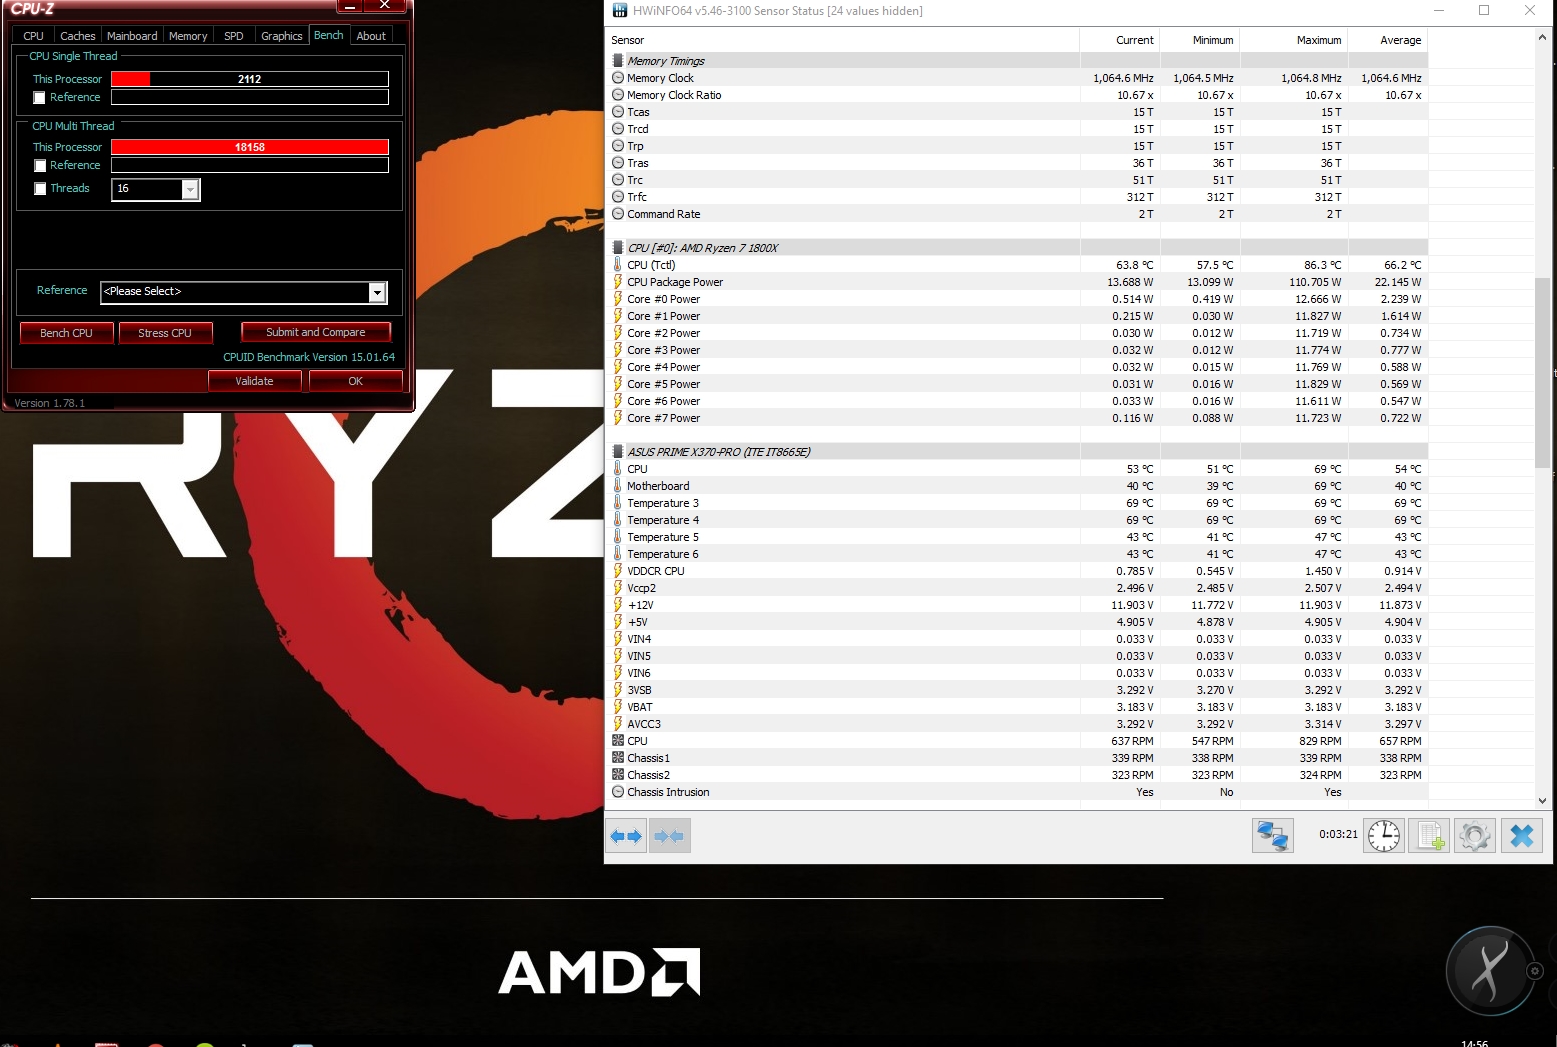Click the lightning icon beside CPU Package Power
This screenshot has width=1557, height=1047.
[x=618, y=282]
